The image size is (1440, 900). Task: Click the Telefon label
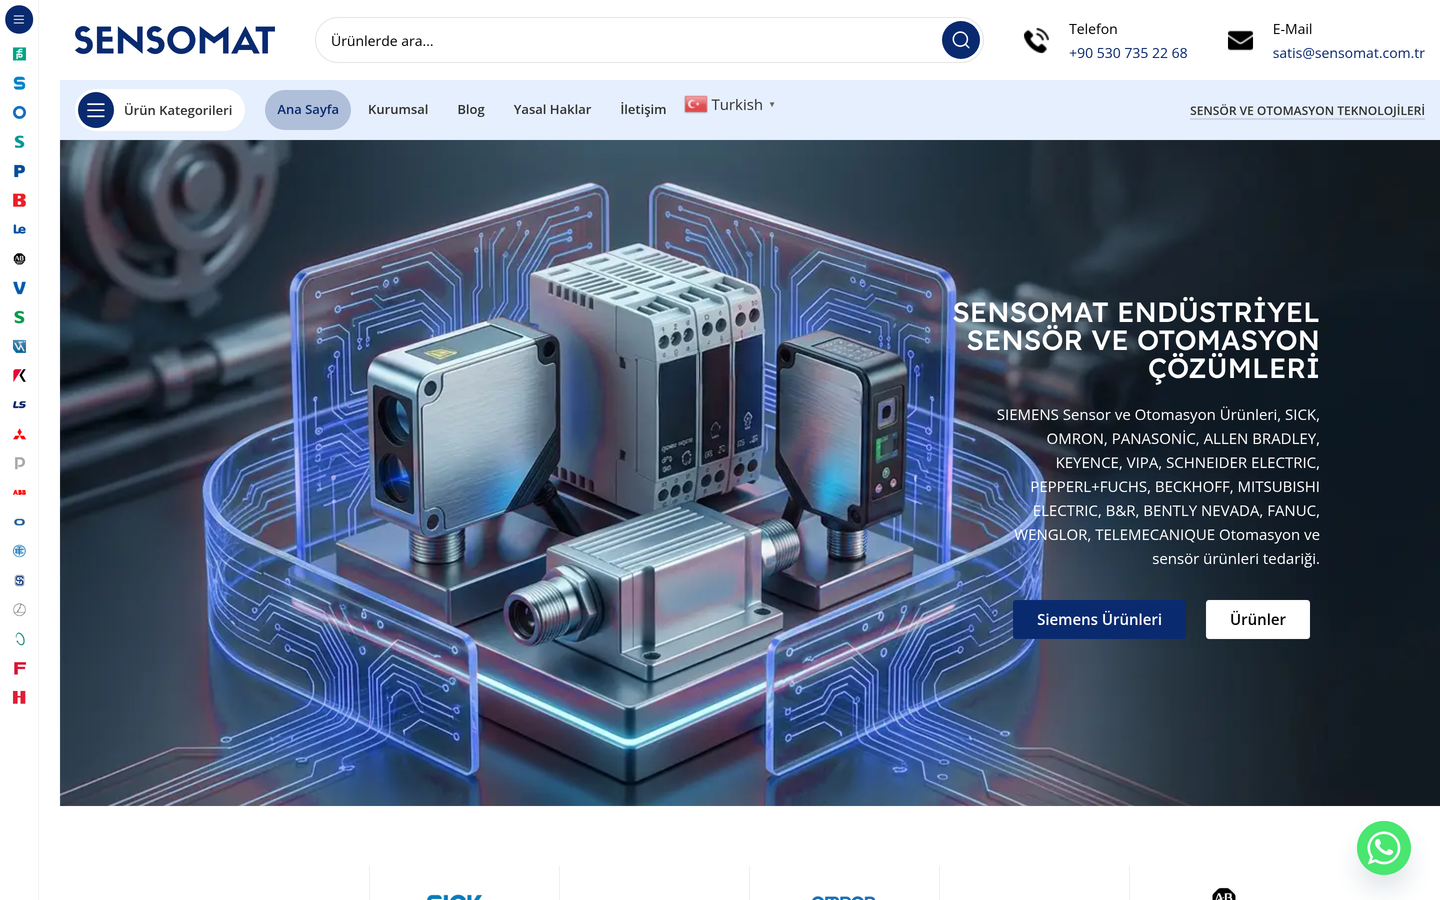click(x=1093, y=29)
